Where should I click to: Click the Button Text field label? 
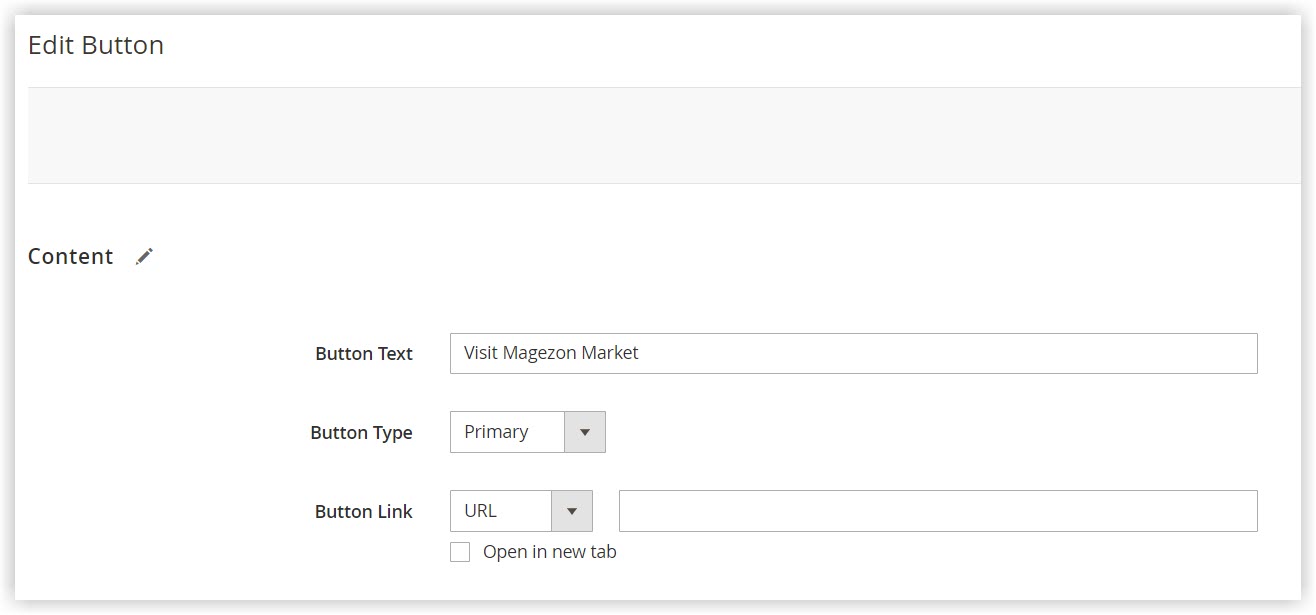pos(364,353)
